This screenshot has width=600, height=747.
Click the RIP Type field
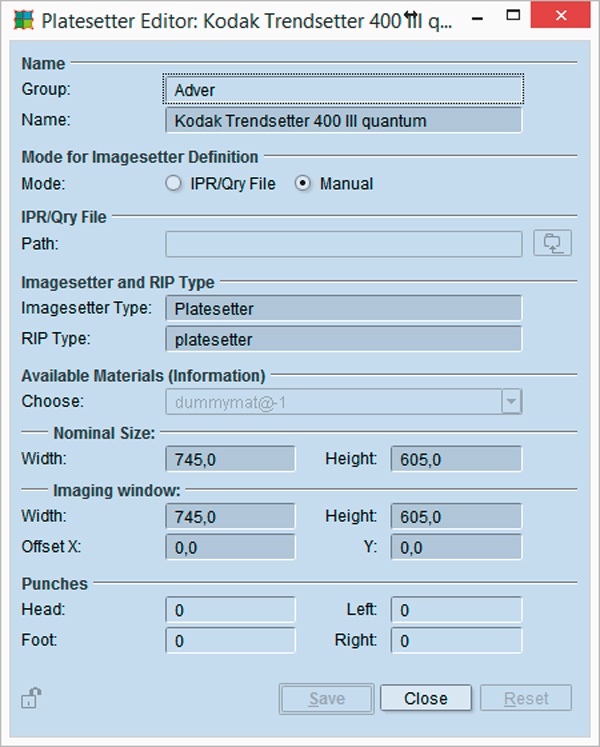(343, 339)
